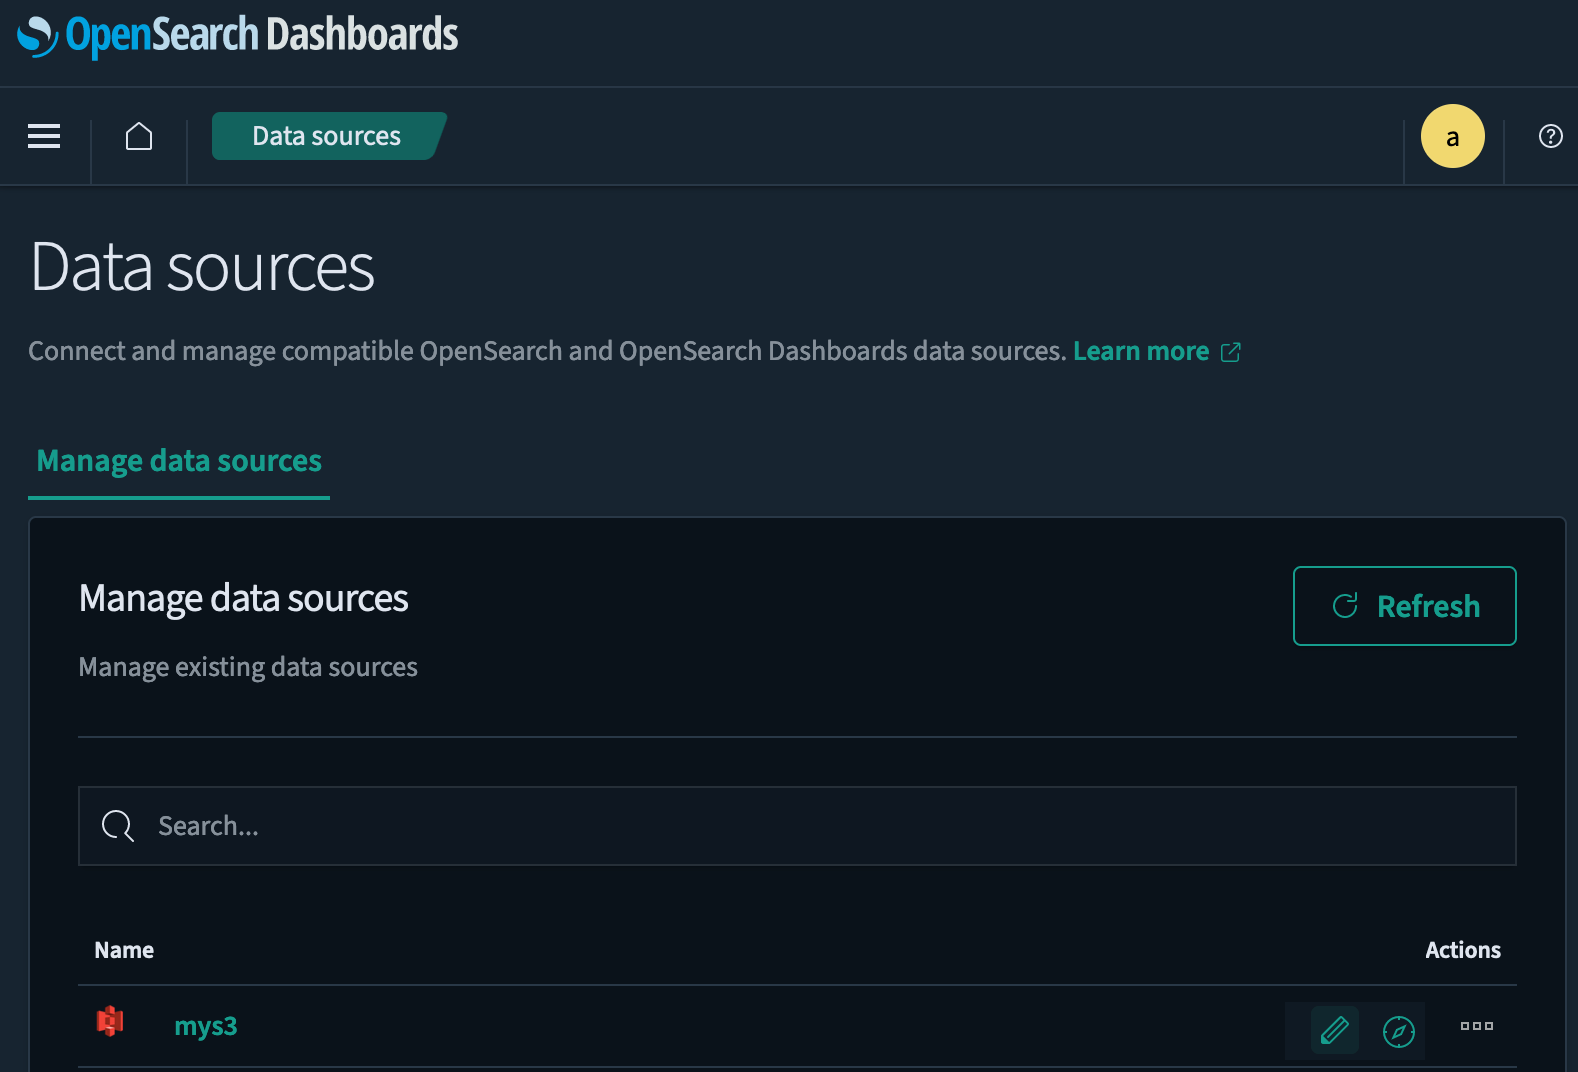The width and height of the screenshot is (1578, 1072).
Task: Open the hamburger navigation menu
Action: point(44,136)
